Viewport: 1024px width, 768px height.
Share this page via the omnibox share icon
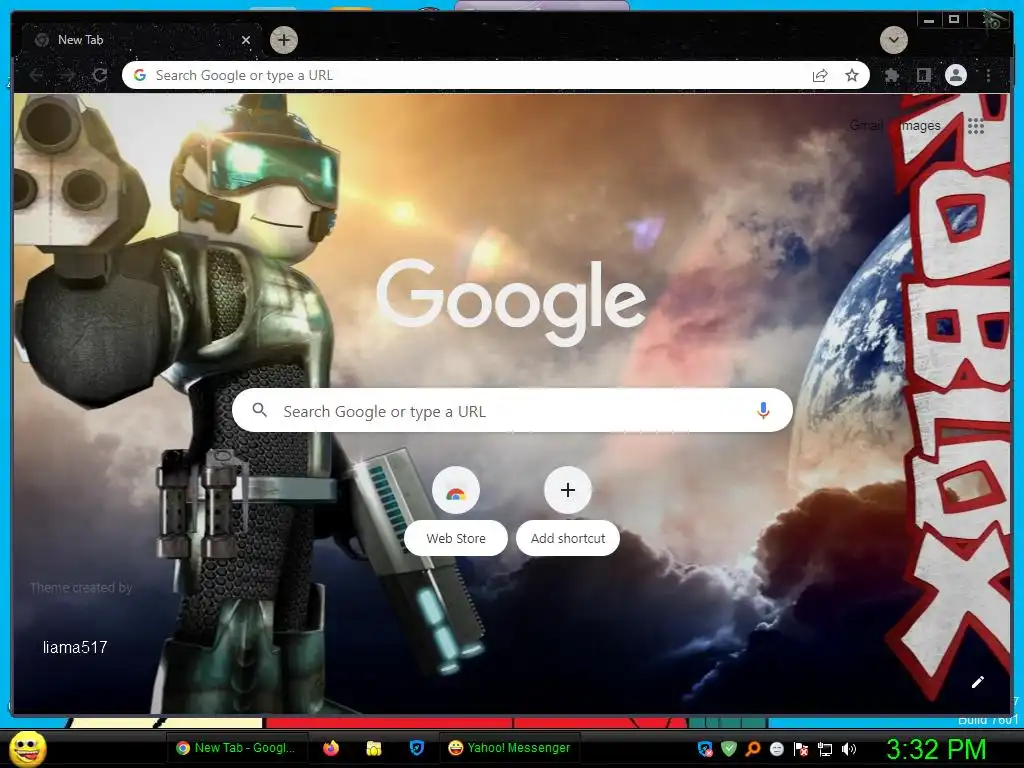[820, 76]
